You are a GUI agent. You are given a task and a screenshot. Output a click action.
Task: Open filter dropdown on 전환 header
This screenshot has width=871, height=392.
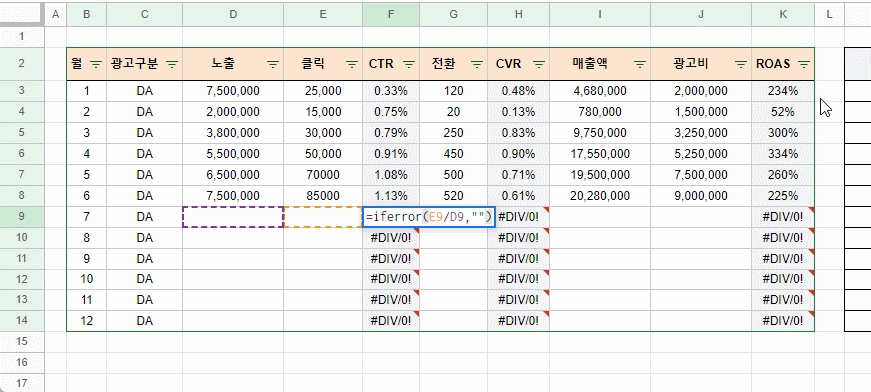coord(477,64)
